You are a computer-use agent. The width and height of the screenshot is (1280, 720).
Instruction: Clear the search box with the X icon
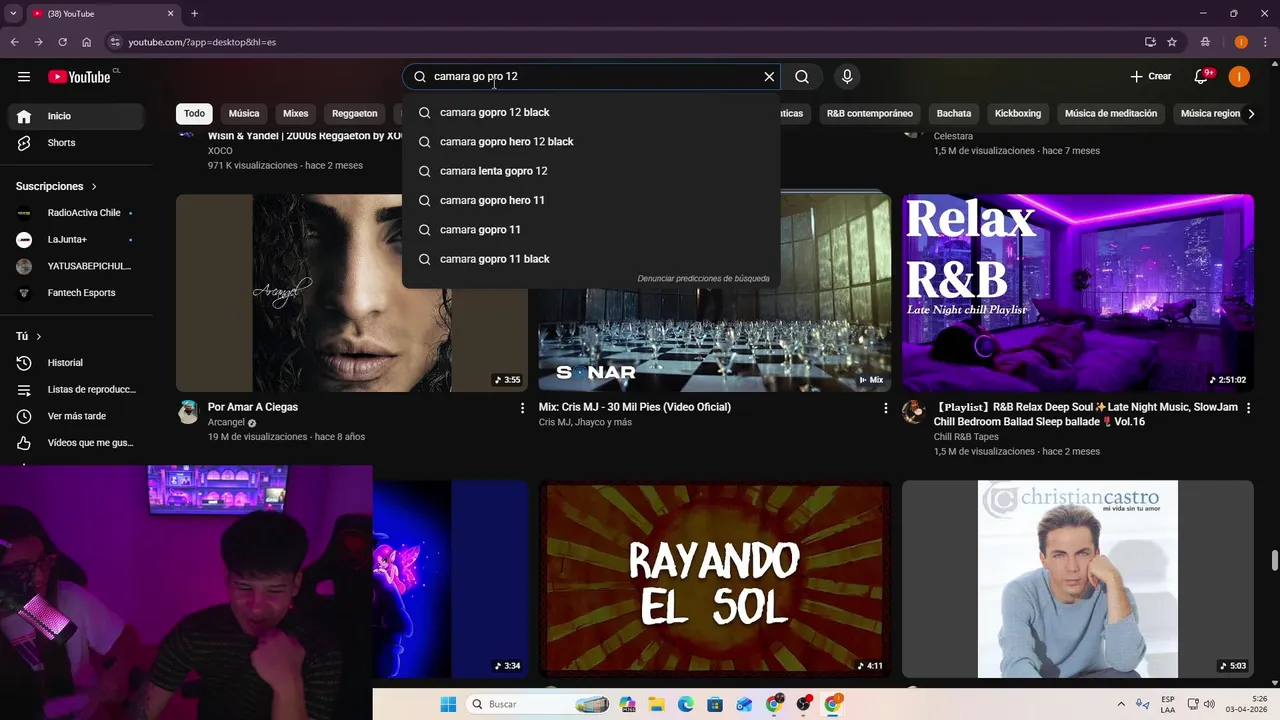(769, 77)
